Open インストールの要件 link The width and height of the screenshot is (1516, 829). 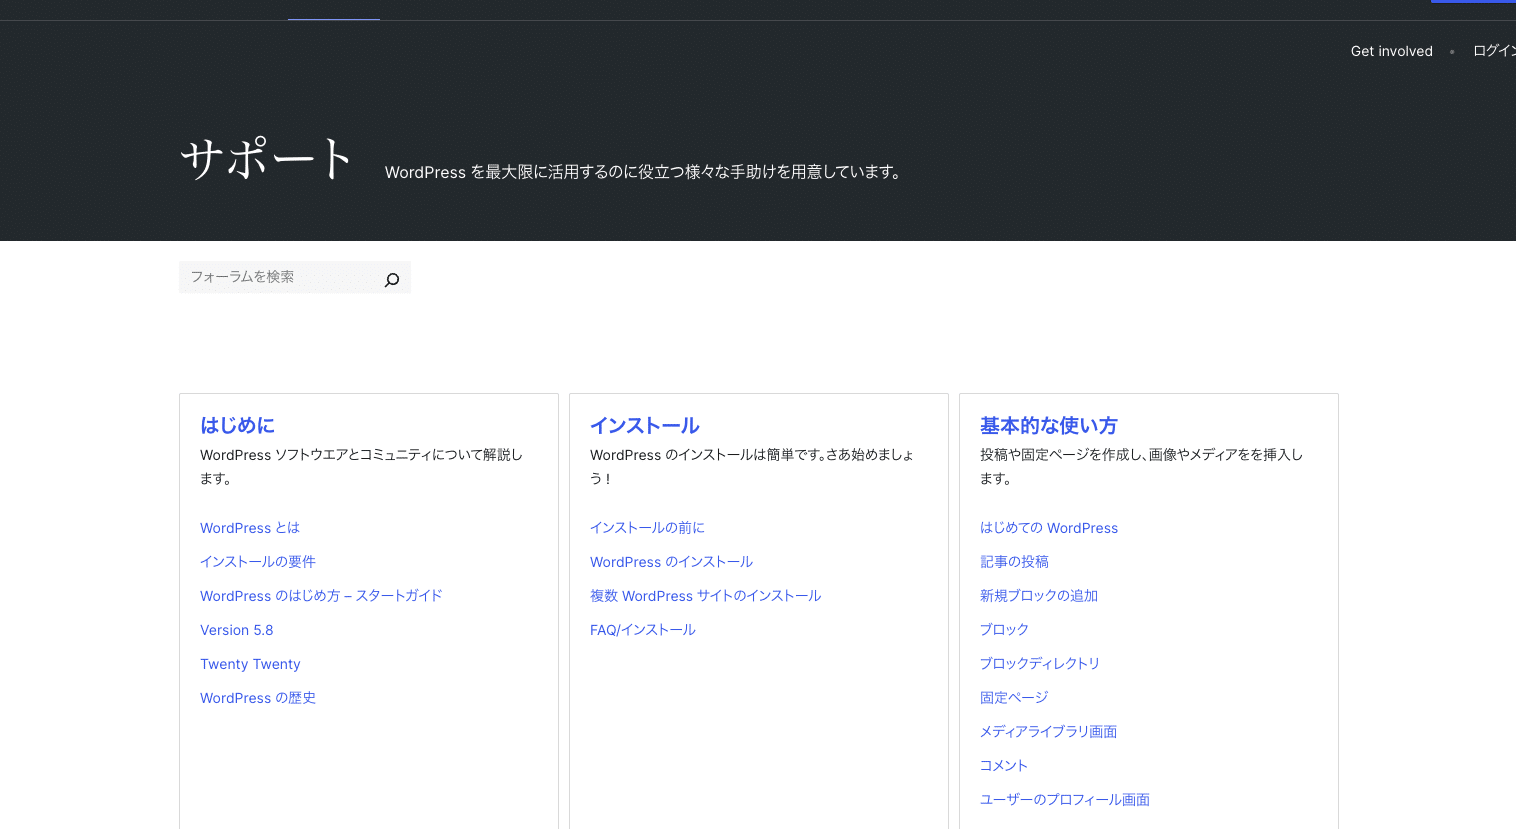[258, 562]
